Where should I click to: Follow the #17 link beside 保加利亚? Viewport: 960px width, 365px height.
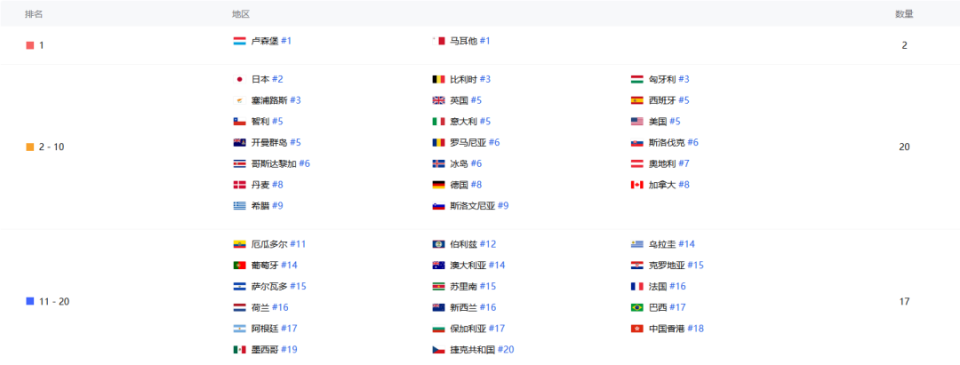(x=497, y=329)
